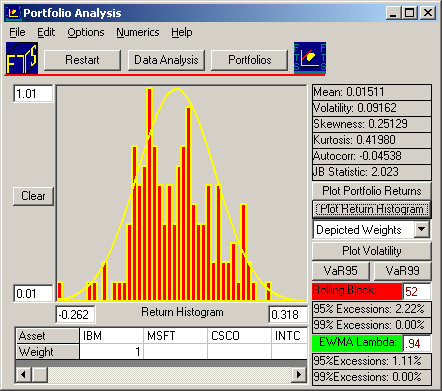This screenshot has width=442, height=391.
Task: Click the IBM weight cell containing 1
Action: click(111, 352)
